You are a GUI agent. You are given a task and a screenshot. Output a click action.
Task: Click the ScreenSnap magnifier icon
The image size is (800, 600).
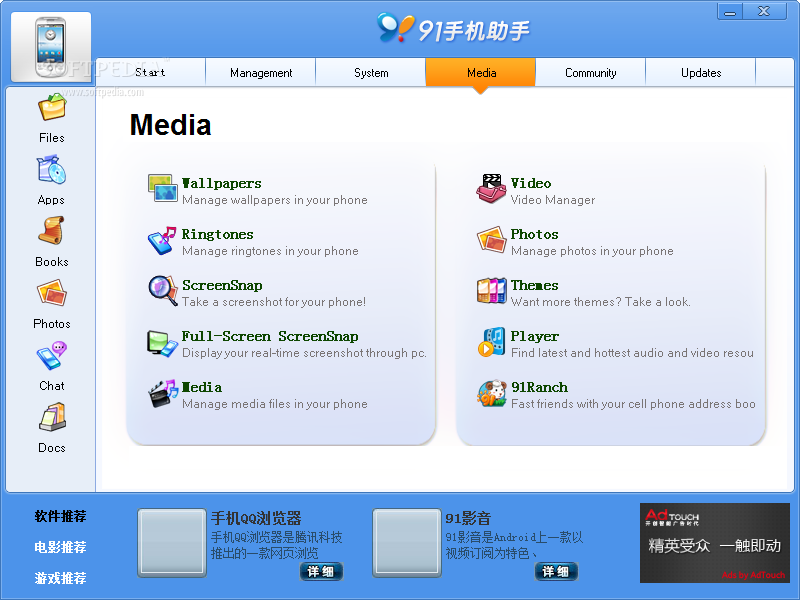point(162,291)
